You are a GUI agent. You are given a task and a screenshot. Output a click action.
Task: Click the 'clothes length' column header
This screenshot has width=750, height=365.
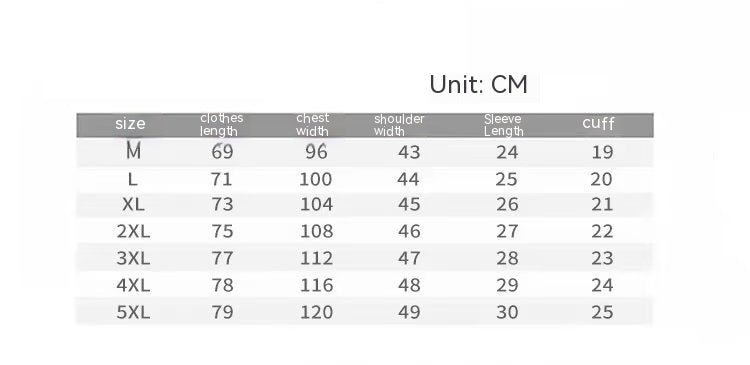coord(221,124)
